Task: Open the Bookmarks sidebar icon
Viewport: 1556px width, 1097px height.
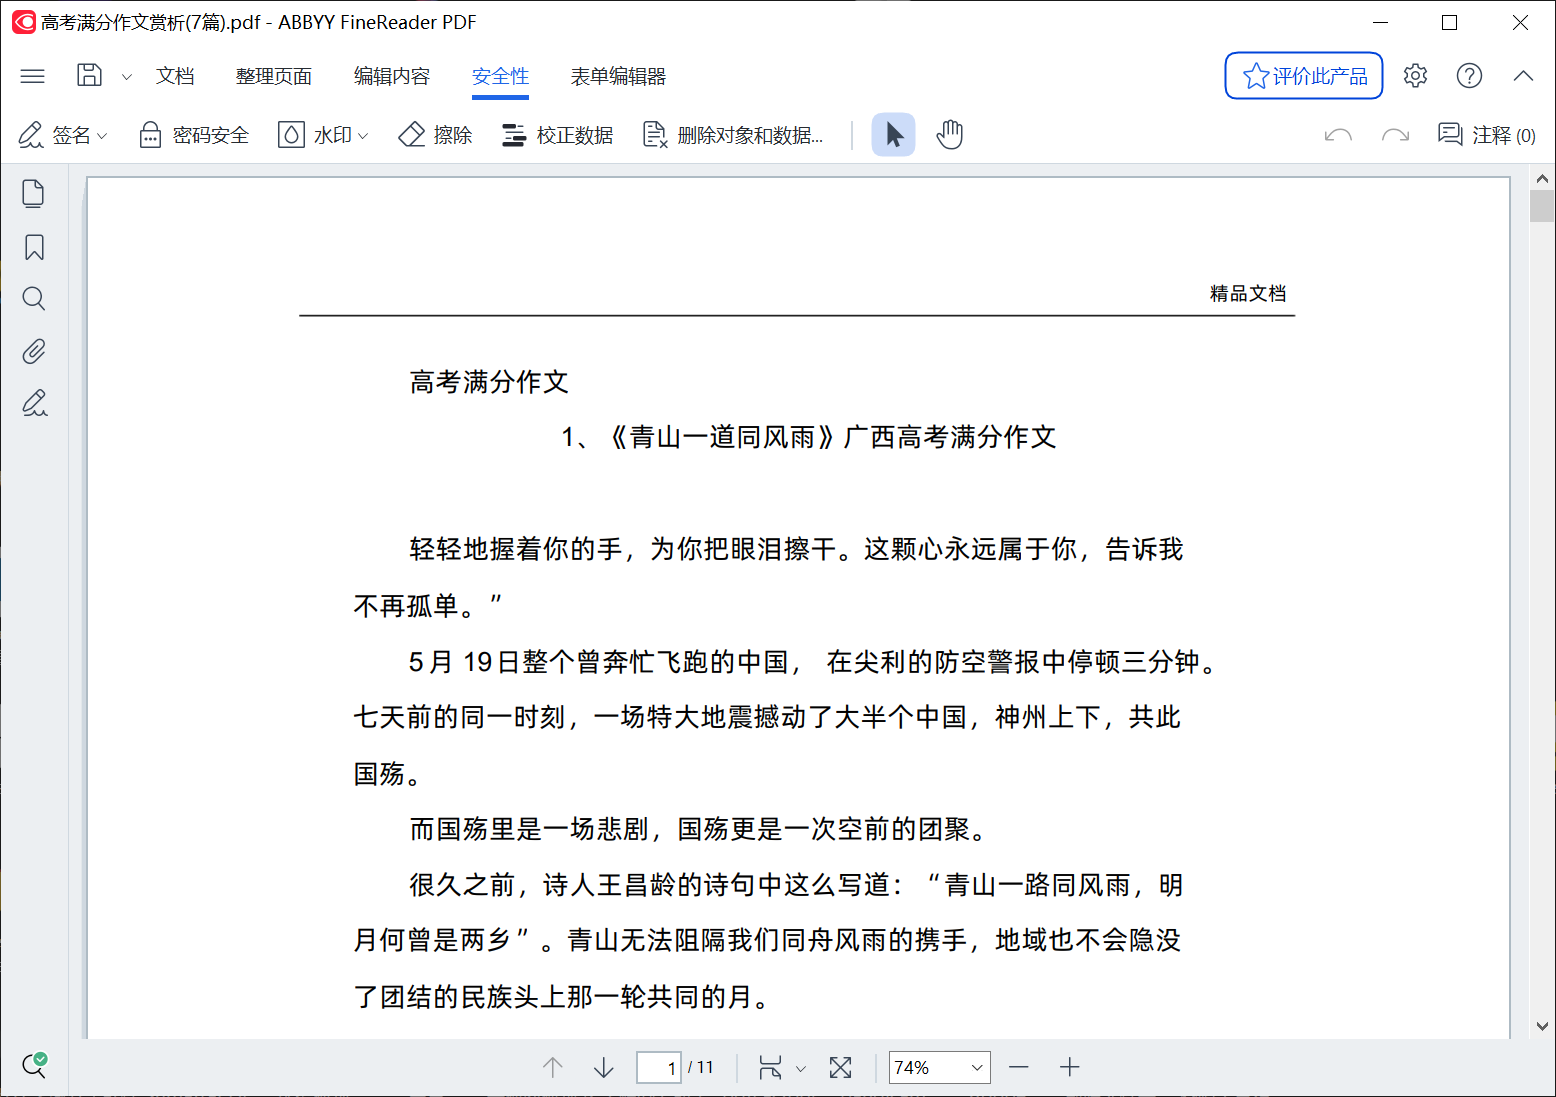Action: click(34, 247)
